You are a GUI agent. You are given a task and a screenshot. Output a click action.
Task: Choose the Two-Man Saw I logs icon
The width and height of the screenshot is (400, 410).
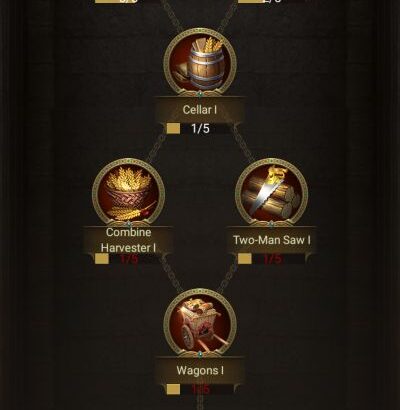(271, 193)
